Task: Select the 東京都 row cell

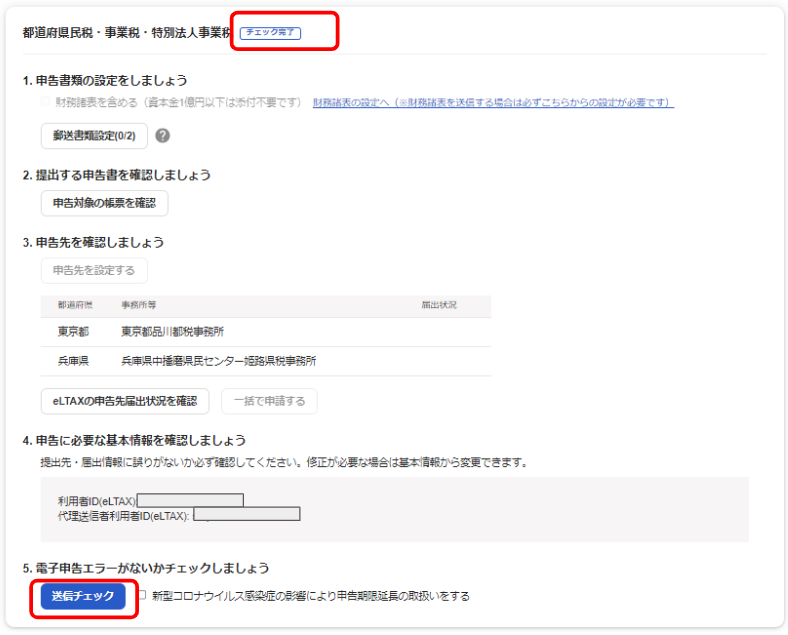Action: click(x=73, y=332)
